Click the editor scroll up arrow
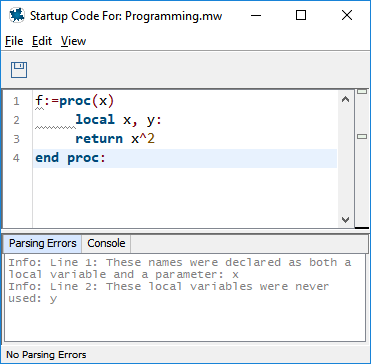Screen dimensions: 371x364 click(x=346, y=99)
